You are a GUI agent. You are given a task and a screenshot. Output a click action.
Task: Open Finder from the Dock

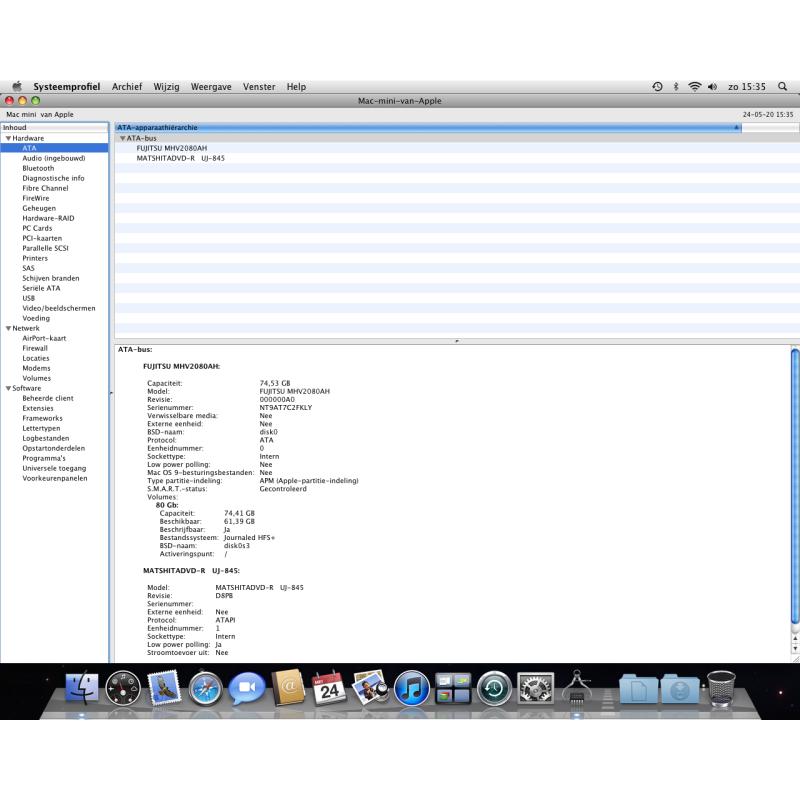point(82,687)
